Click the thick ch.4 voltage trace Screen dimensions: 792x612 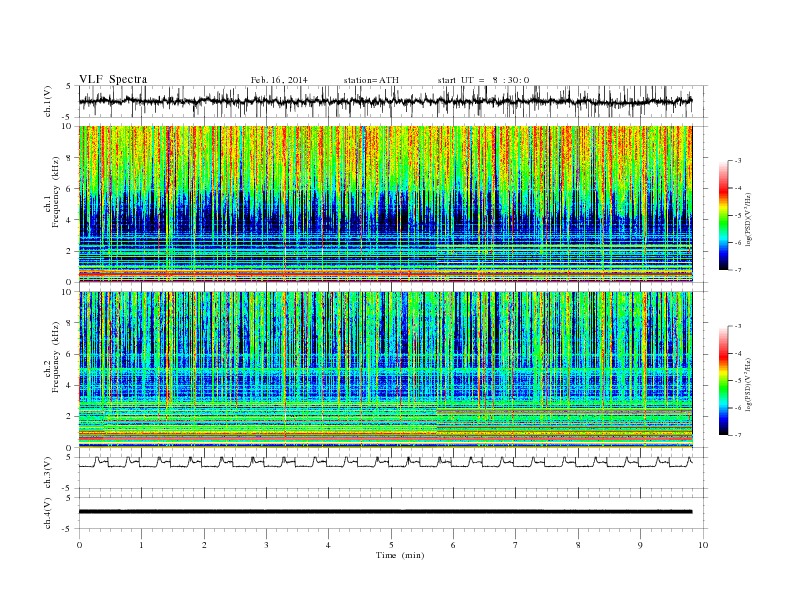386,512
